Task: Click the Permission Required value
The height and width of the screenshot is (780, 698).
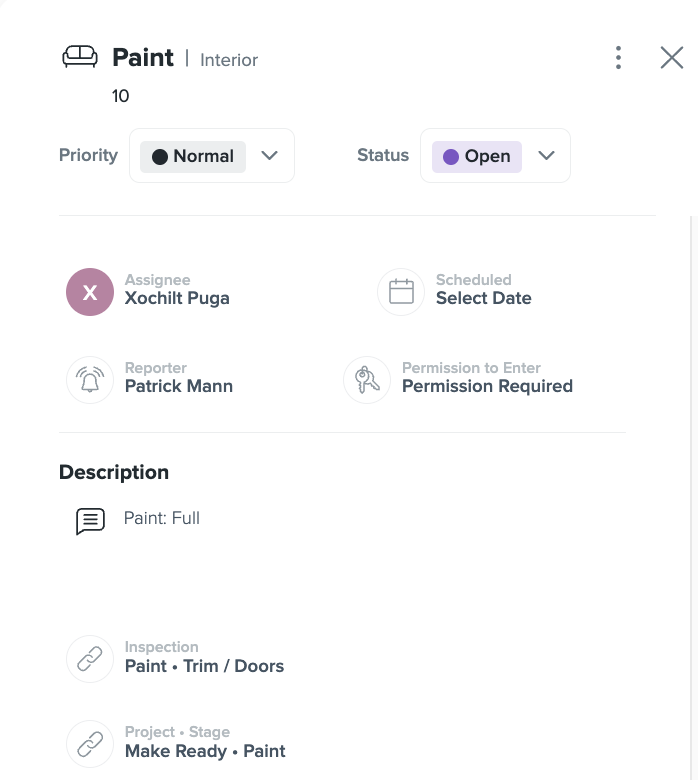Action: point(487,386)
